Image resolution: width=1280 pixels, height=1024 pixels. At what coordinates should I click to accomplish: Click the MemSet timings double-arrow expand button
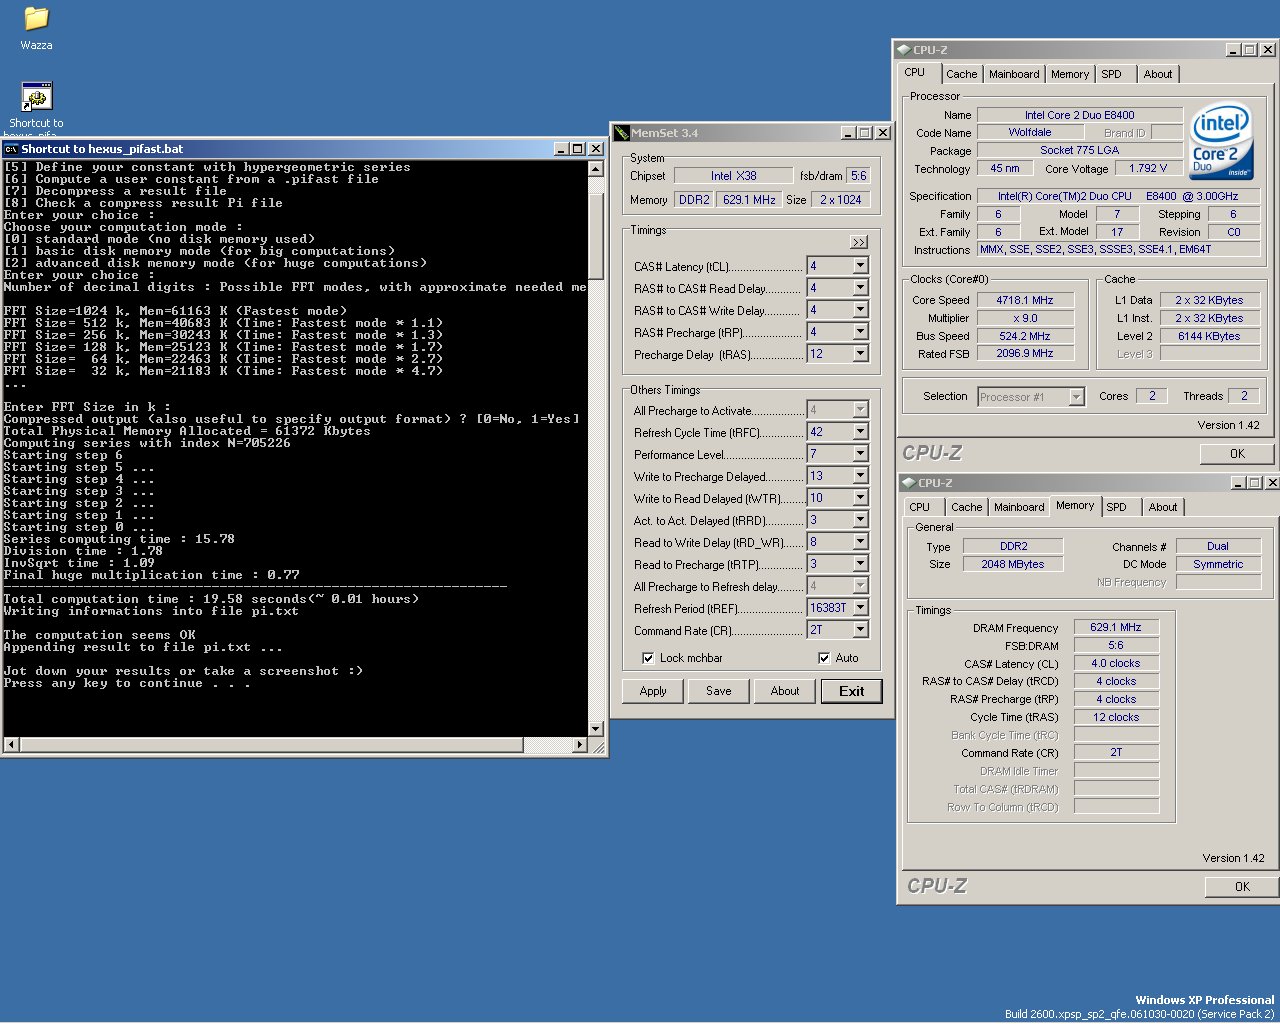[858, 242]
